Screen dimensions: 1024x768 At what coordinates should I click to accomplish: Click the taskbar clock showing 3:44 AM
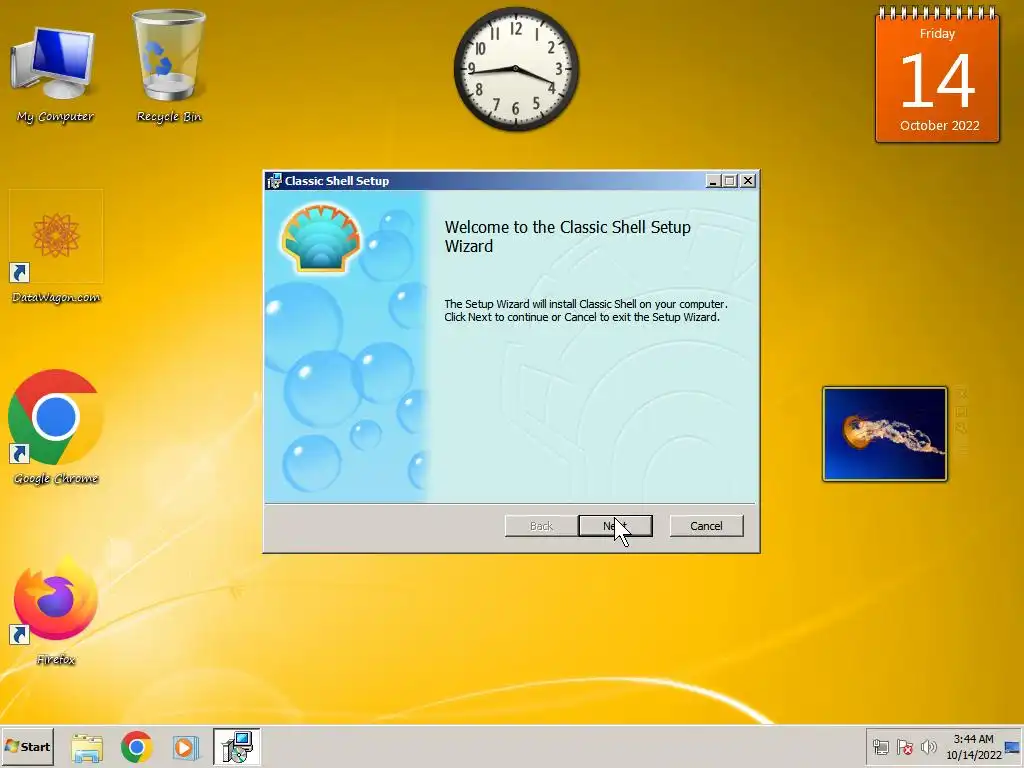[x=973, y=747]
